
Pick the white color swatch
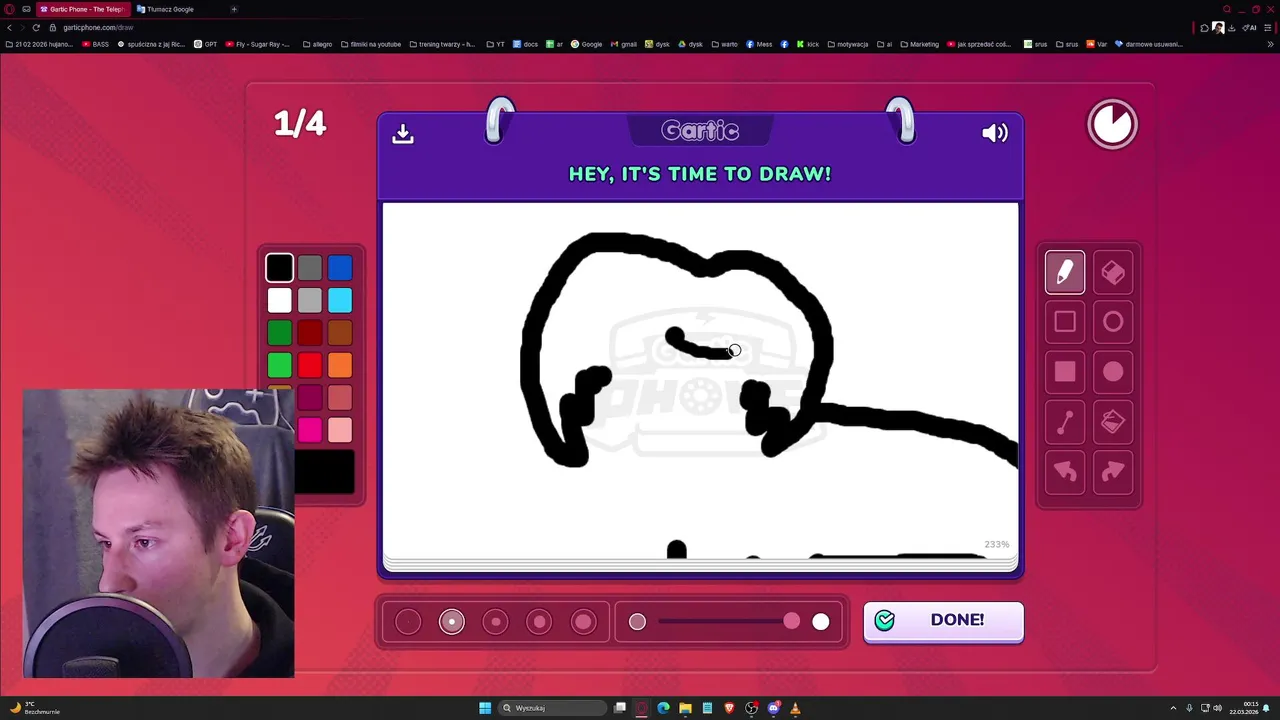point(279,300)
